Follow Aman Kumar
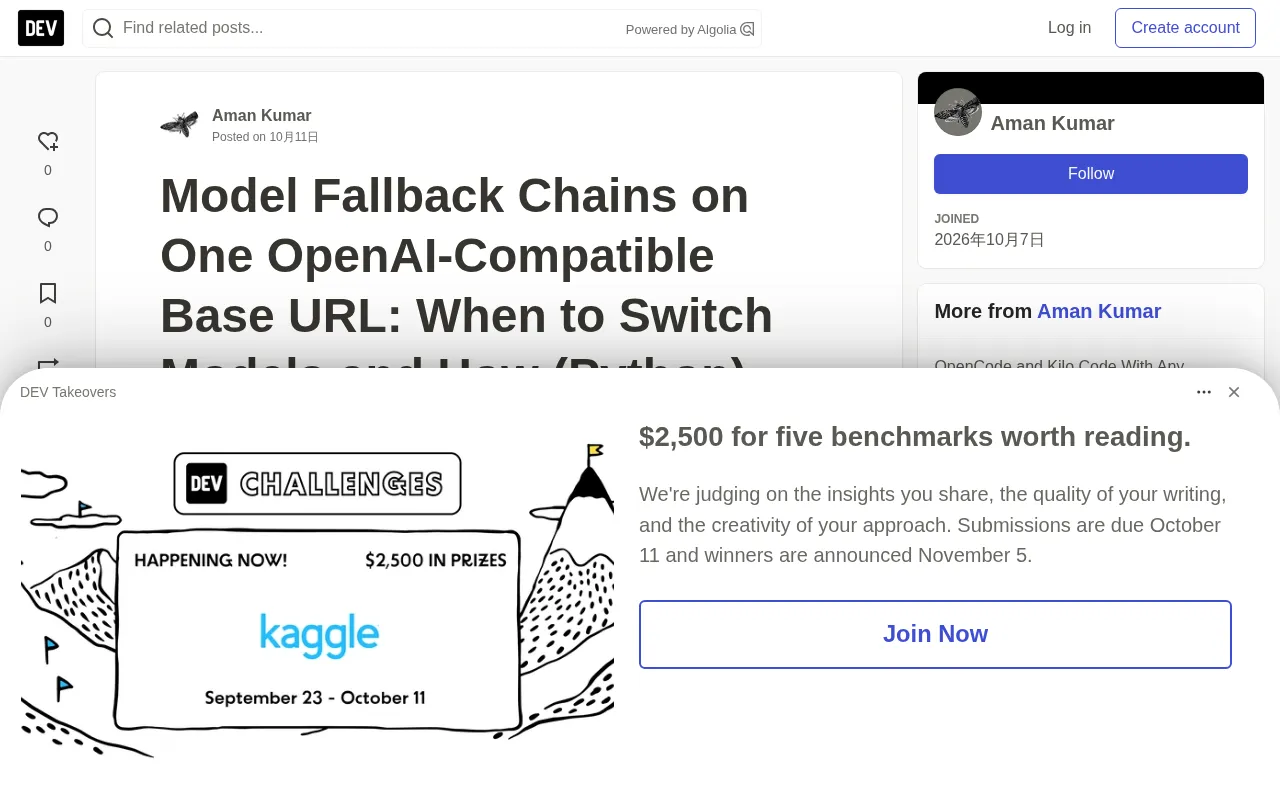Image resolution: width=1280 pixels, height=800 pixels. click(1091, 174)
